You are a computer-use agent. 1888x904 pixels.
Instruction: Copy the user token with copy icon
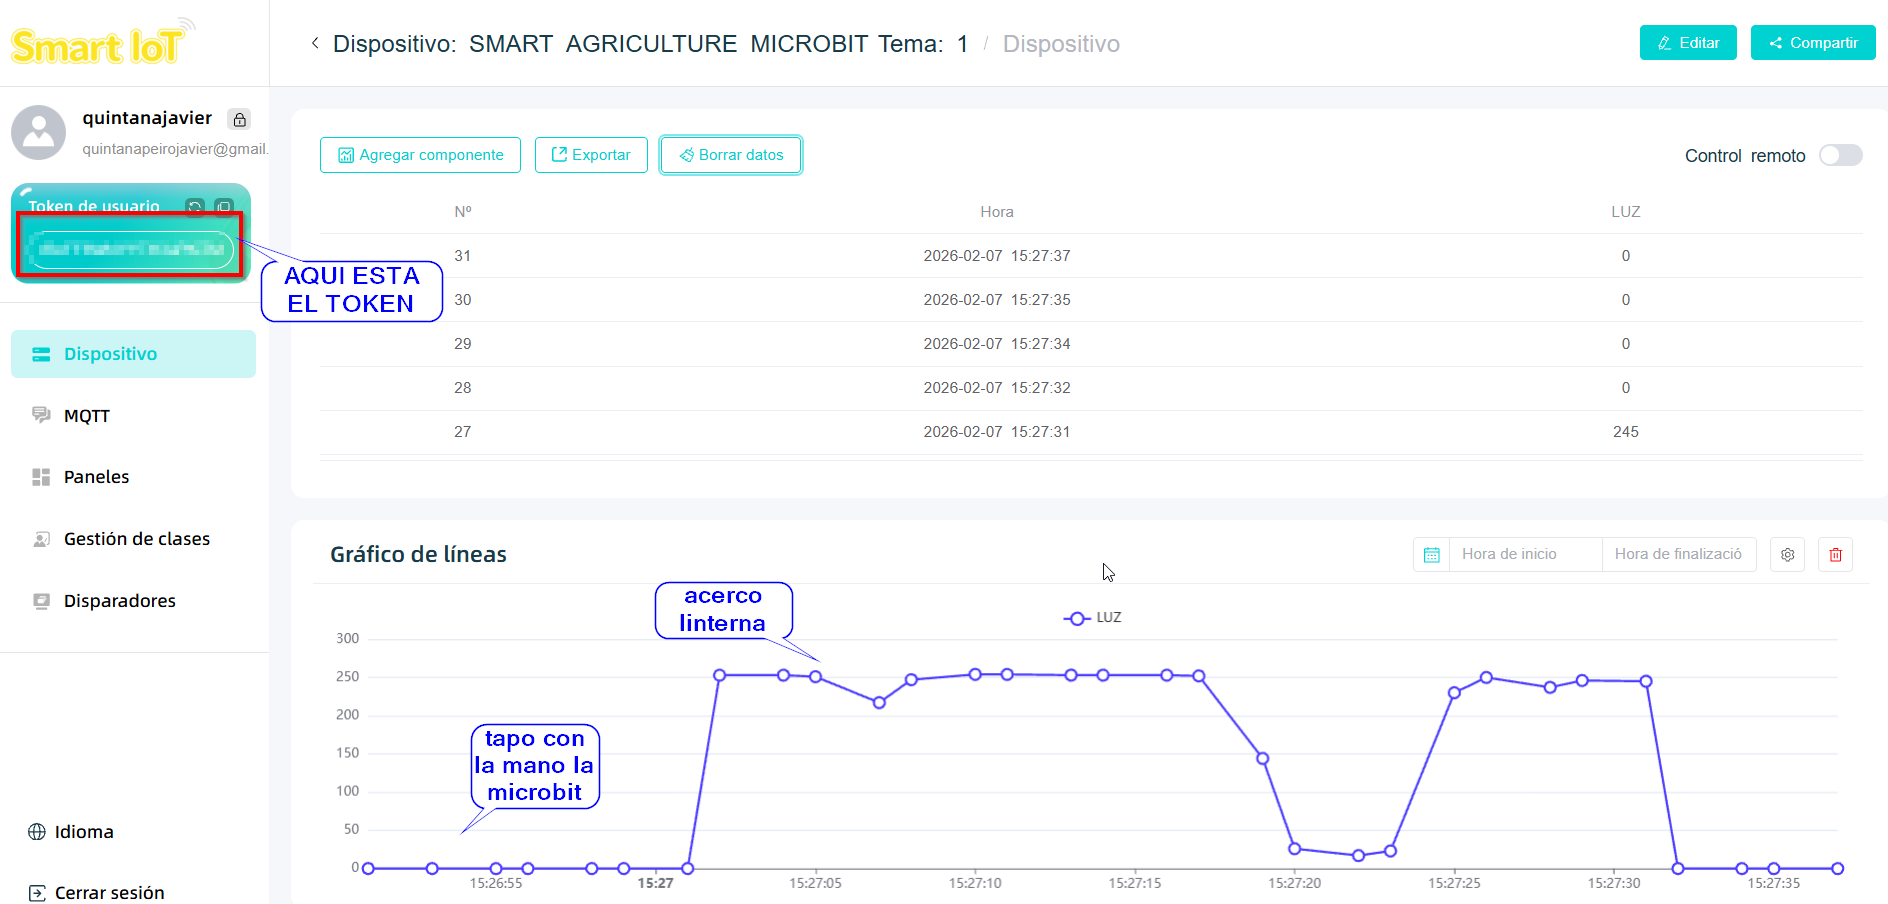224,207
